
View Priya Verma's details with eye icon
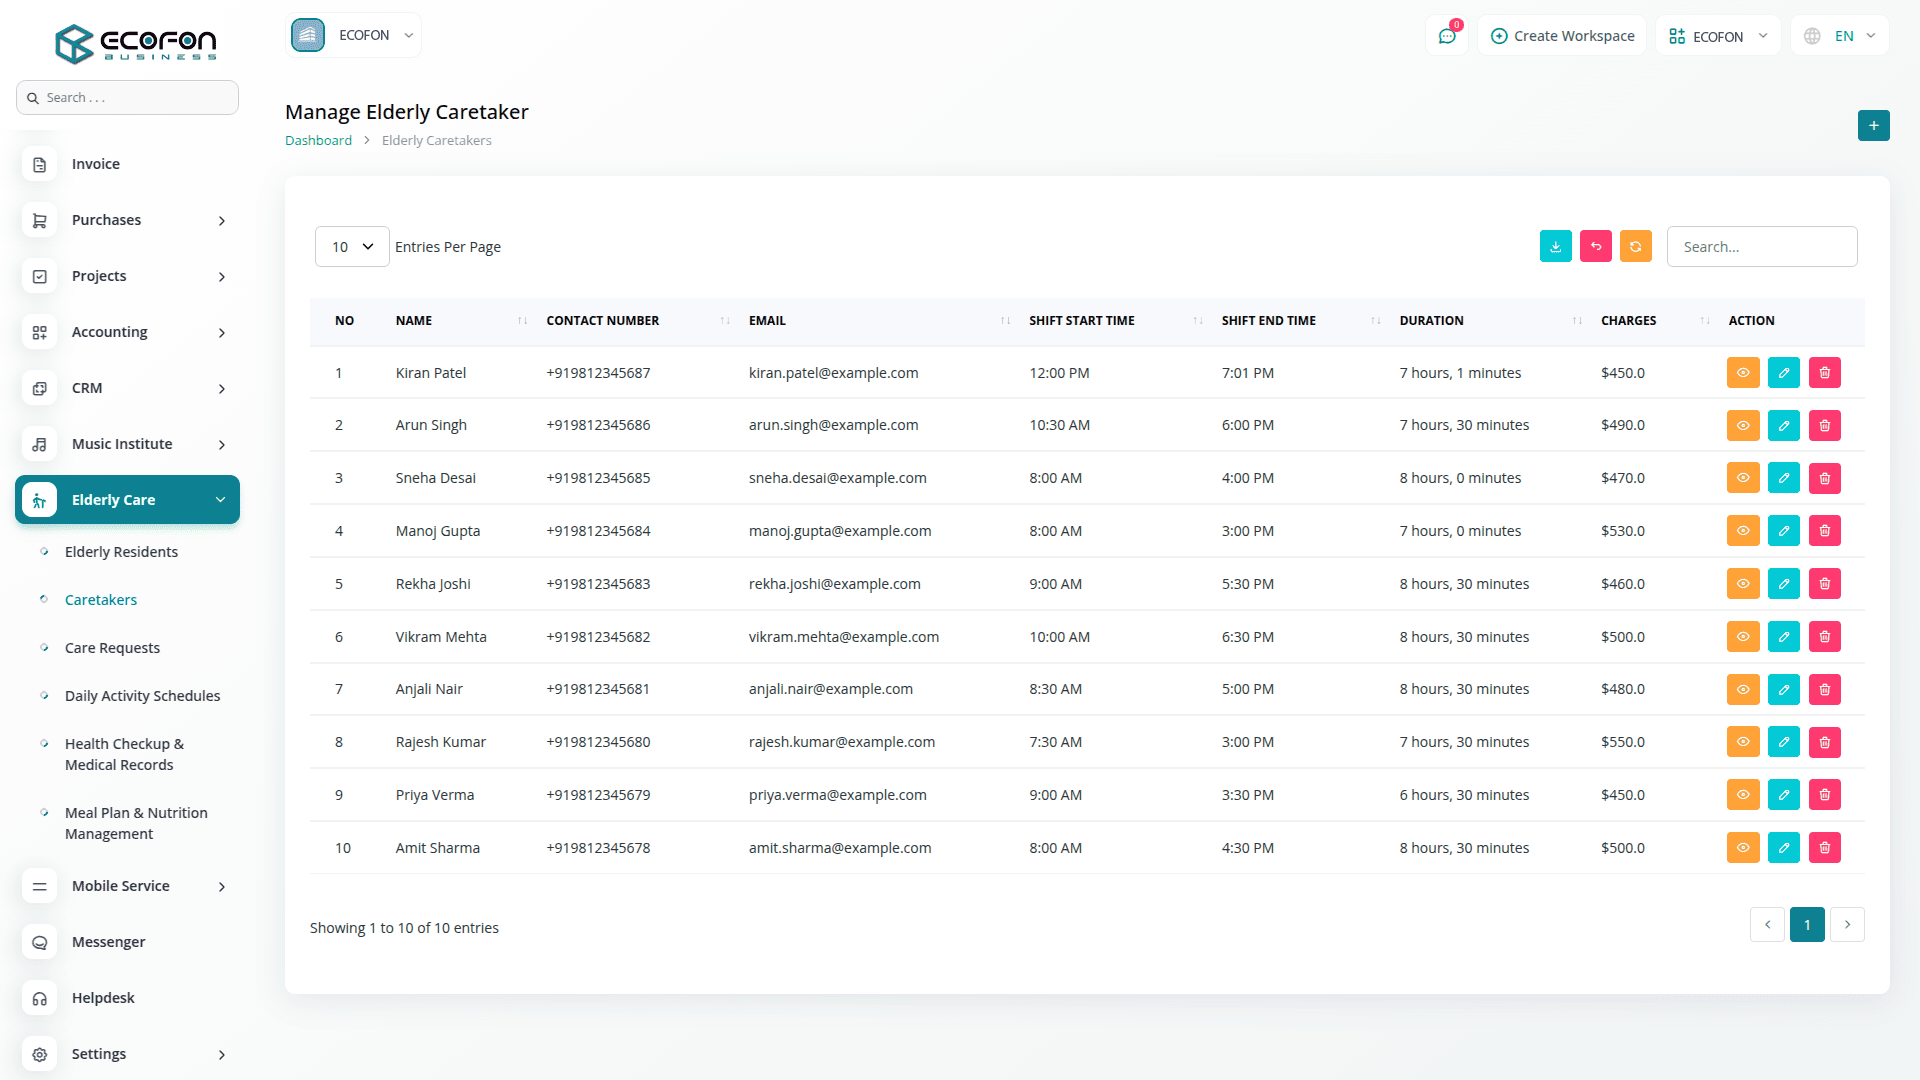[x=1742, y=795]
